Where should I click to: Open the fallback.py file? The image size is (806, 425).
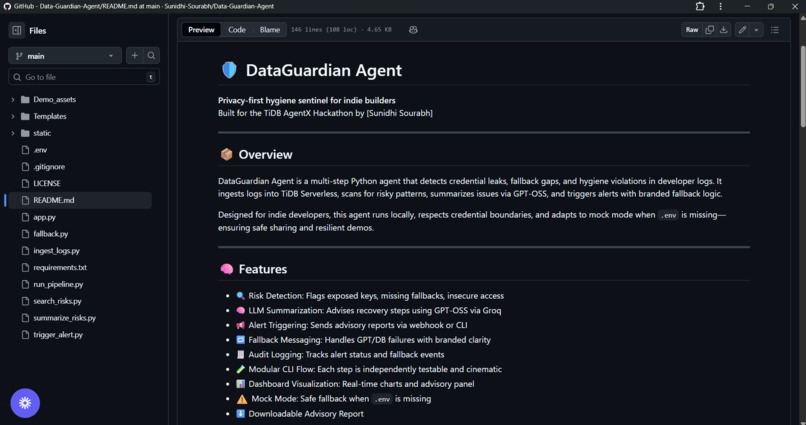[x=50, y=234]
